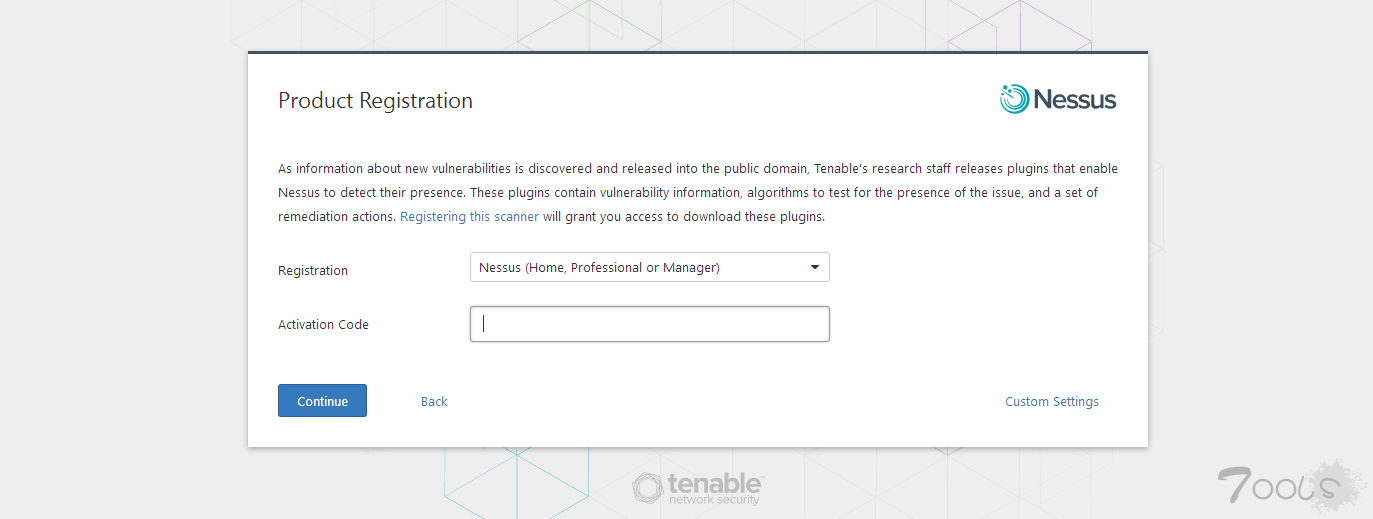Follow the Registering this scanner link
This screenshot has width=1373, height=519.
click(x=469, y=216)
